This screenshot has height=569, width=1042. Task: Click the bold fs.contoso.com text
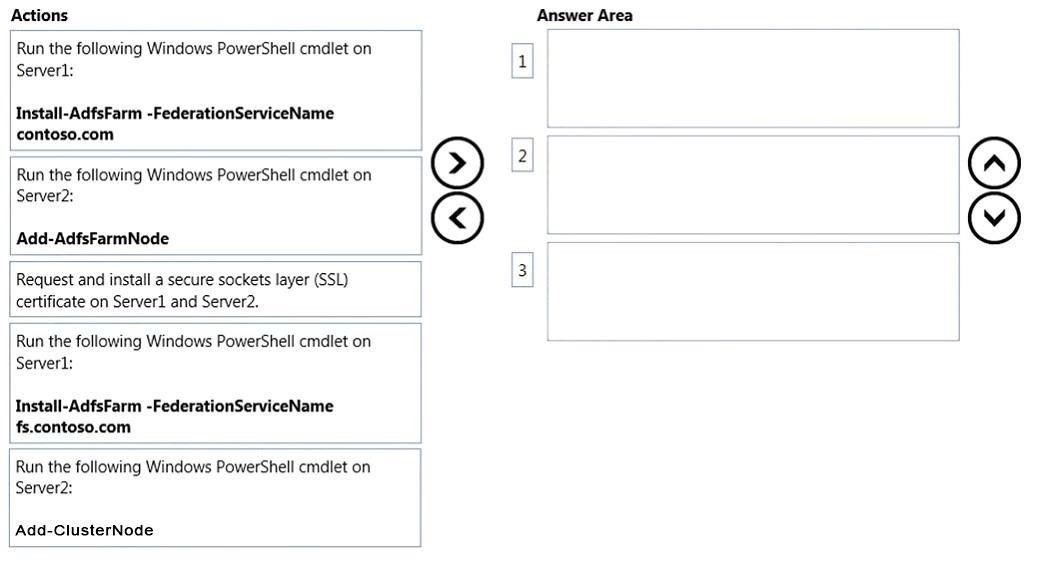click(73, 427)
